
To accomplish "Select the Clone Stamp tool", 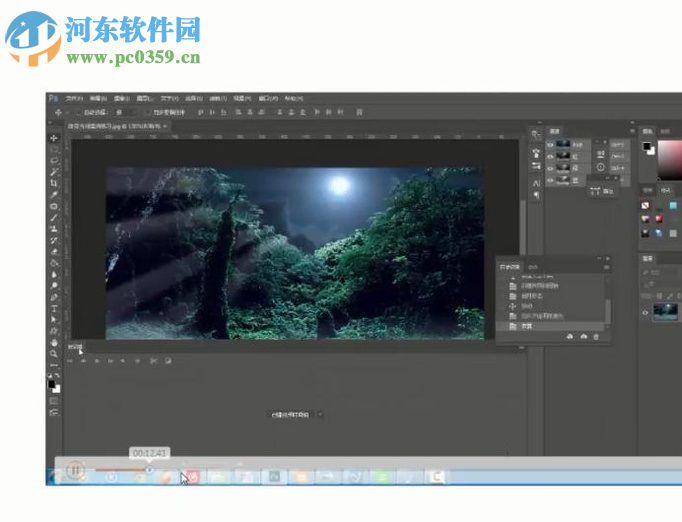I will point(54,229).
